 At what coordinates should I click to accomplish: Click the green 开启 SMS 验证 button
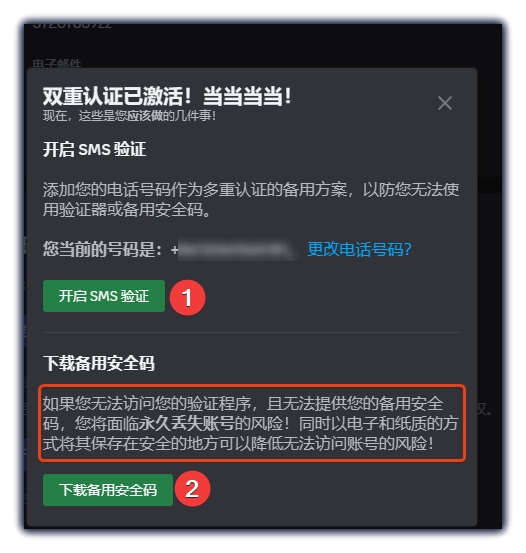[x=104, y=296]
